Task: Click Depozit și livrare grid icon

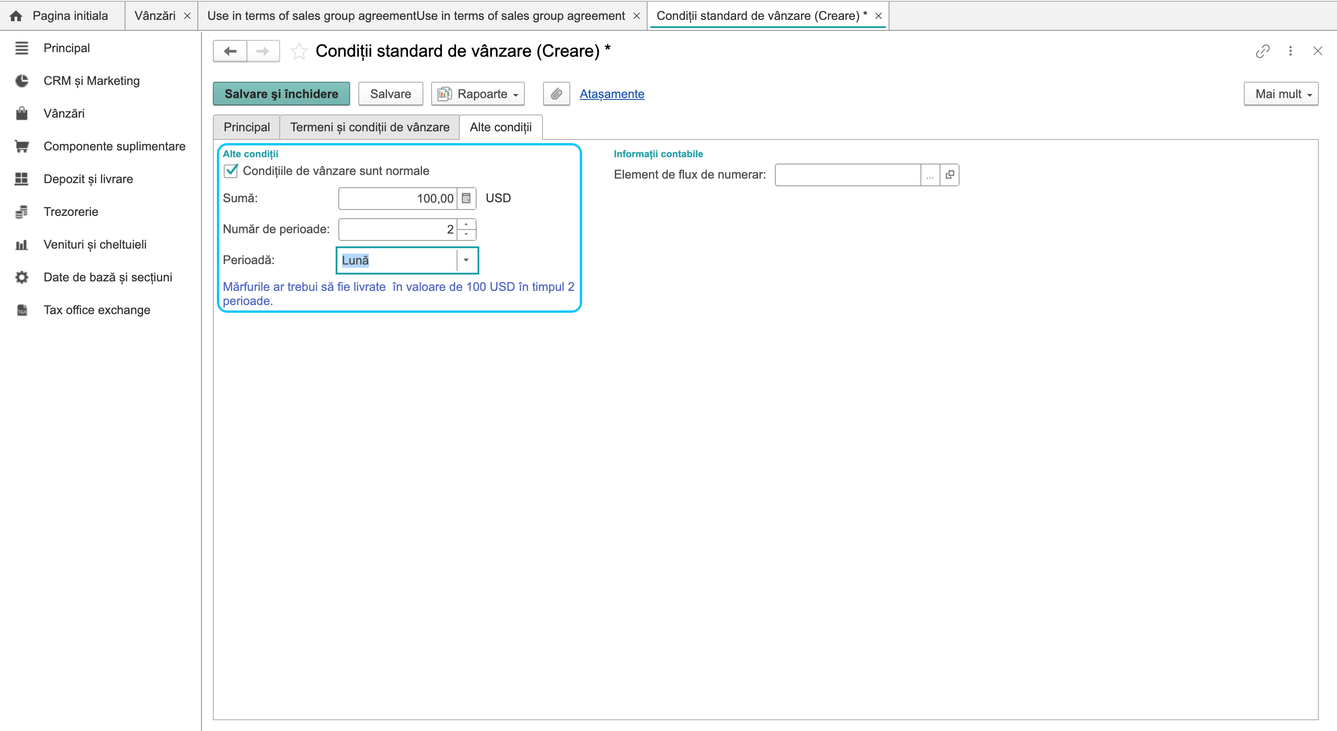Action: [22, 179]
